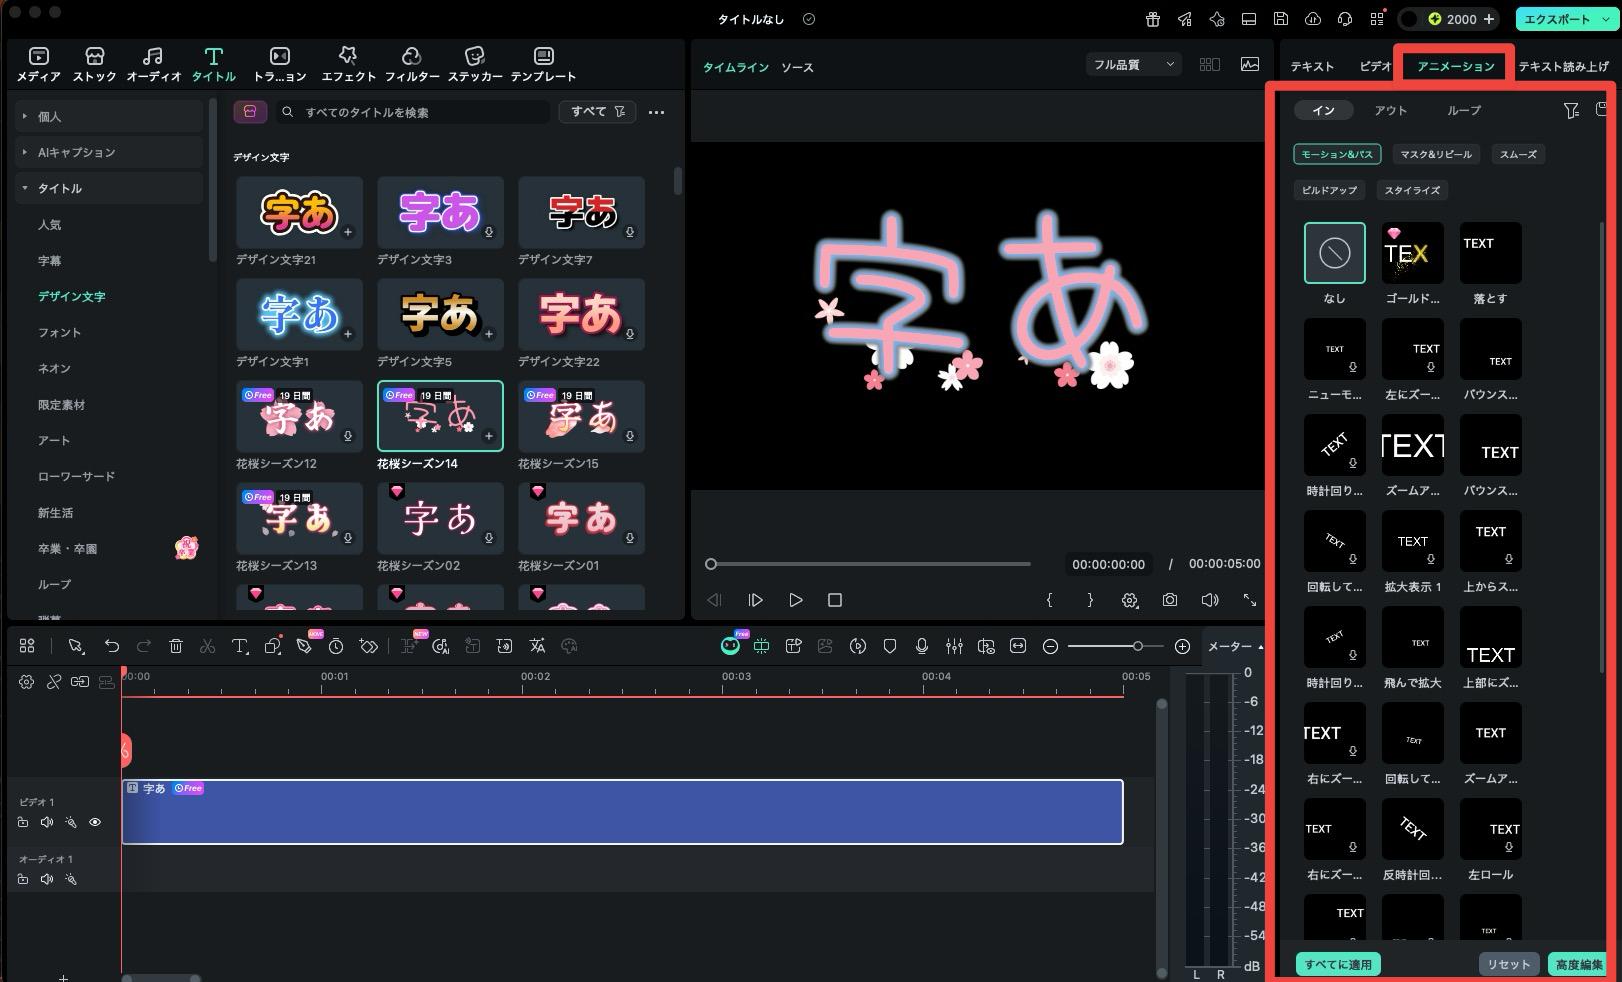Image resolution: width=1622 pixels, height=982 pixels.
Task: Click the trash delete icon above the timeline
Action: point(176,646)
